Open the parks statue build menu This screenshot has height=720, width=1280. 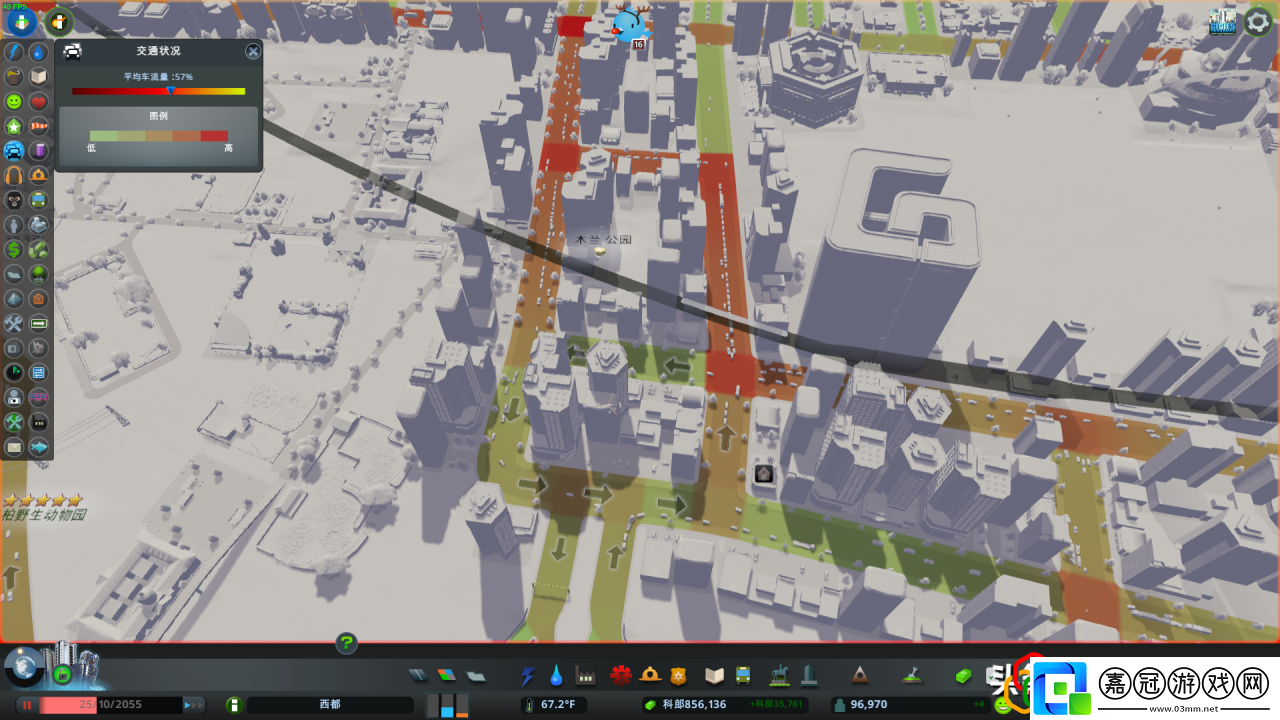click(x=780, y=676)
